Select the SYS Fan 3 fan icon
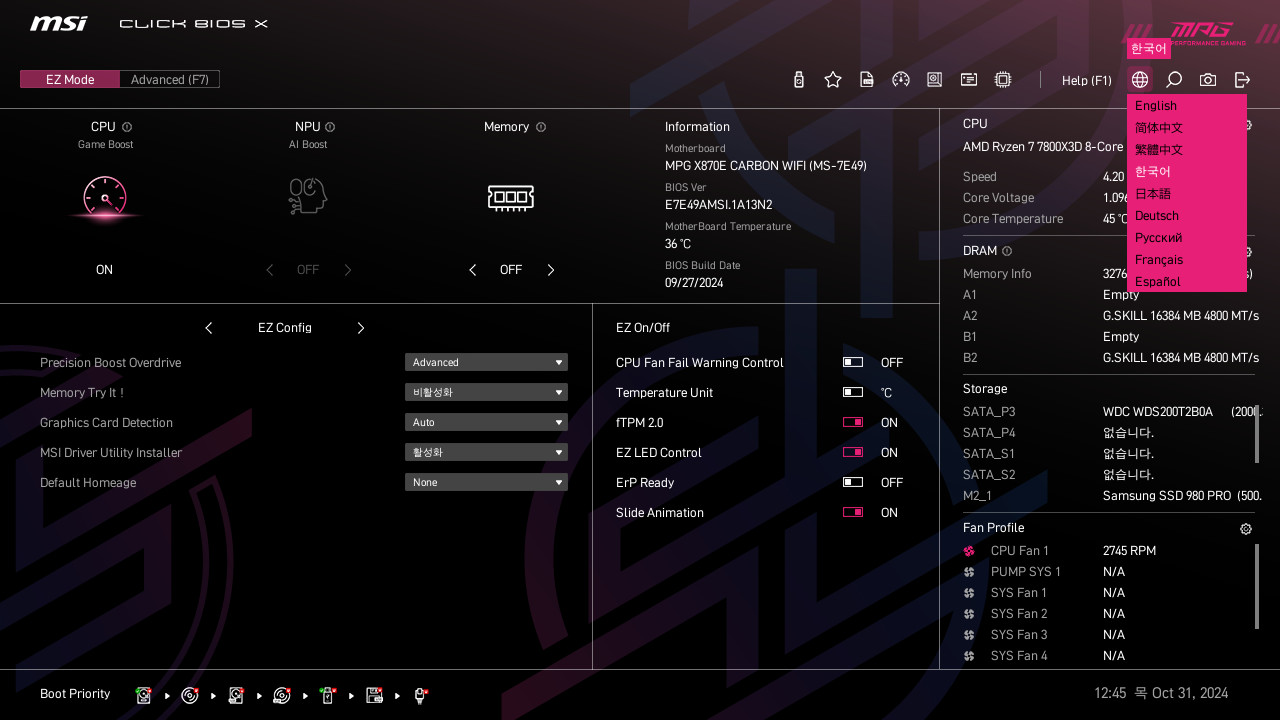The image size is (1280, 720). (x=969, y=635)
